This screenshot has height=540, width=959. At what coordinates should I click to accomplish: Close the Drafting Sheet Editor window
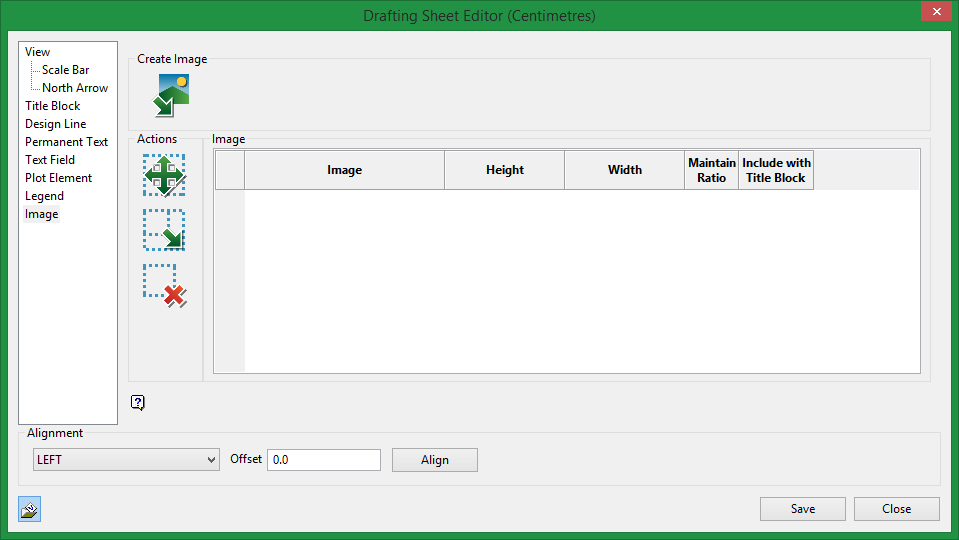[936, 11]
